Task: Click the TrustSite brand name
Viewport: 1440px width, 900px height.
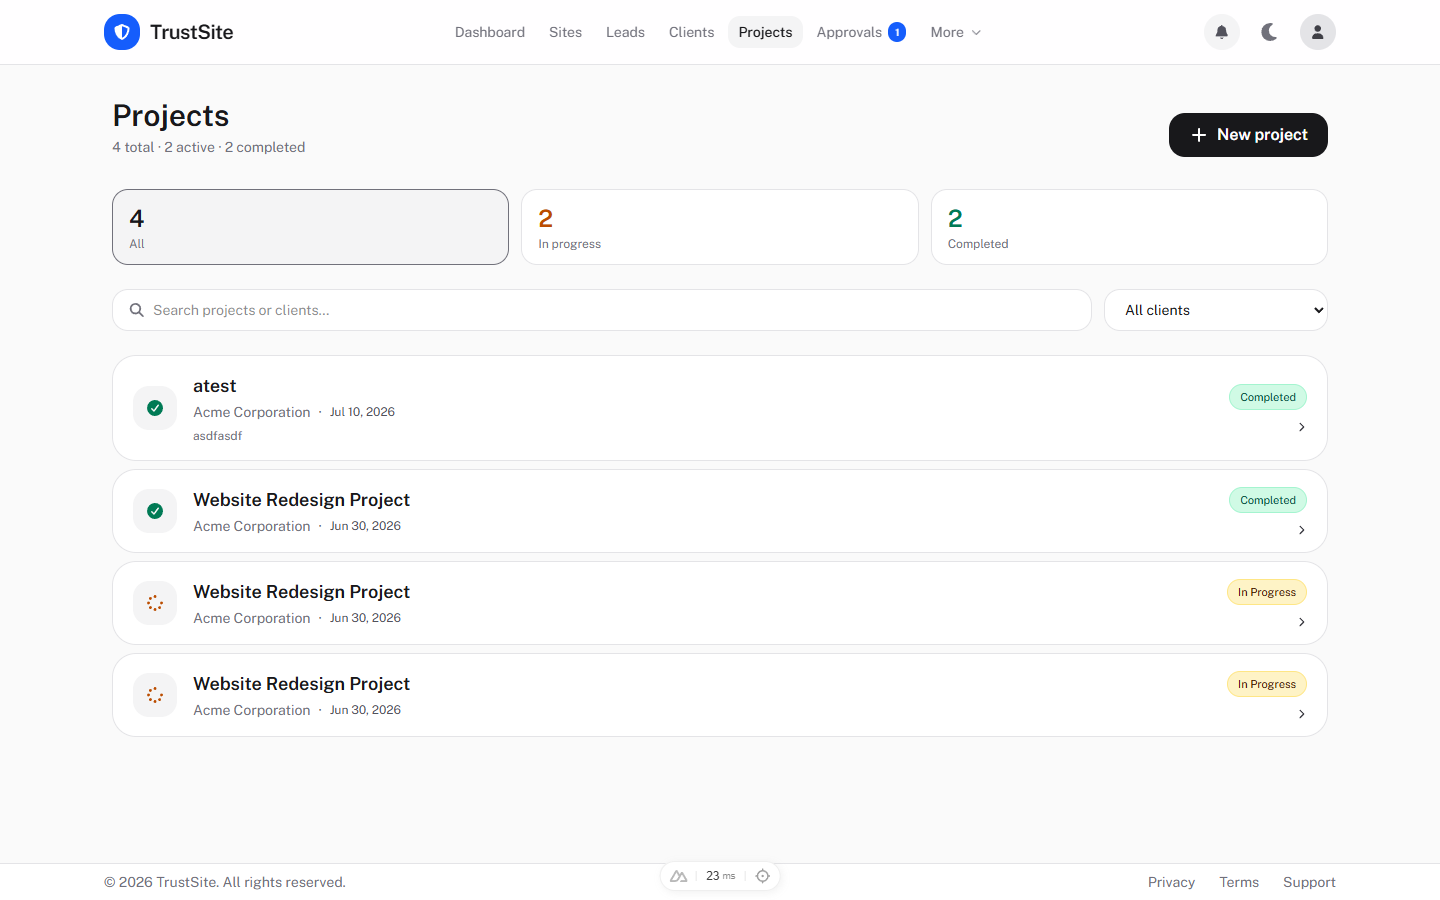Action: (192, 32)
